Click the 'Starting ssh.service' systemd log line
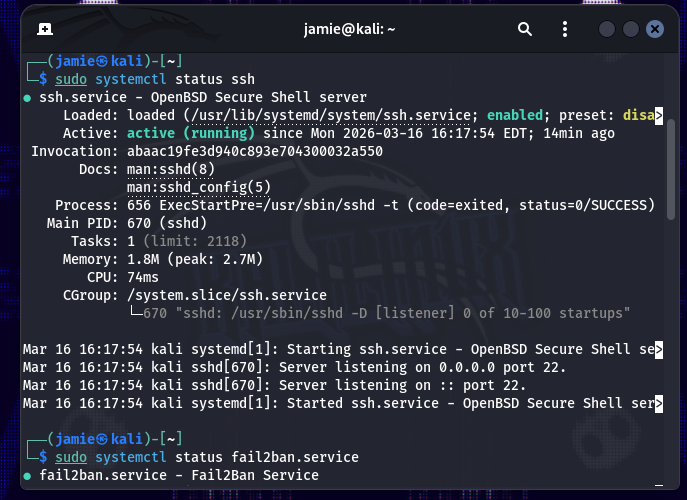The image size is (687, 500). pos(343,349)
